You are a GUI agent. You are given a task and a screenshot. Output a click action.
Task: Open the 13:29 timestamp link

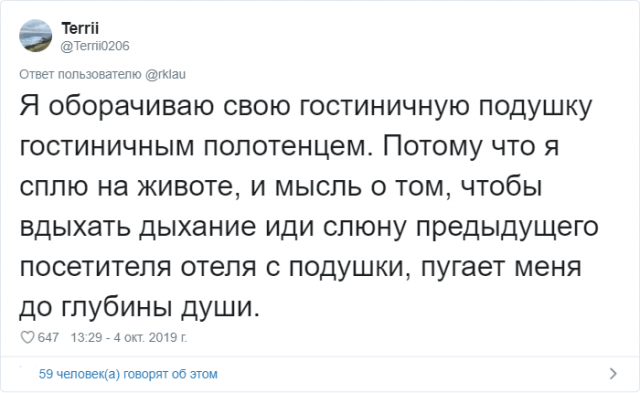tap(86, 337)
